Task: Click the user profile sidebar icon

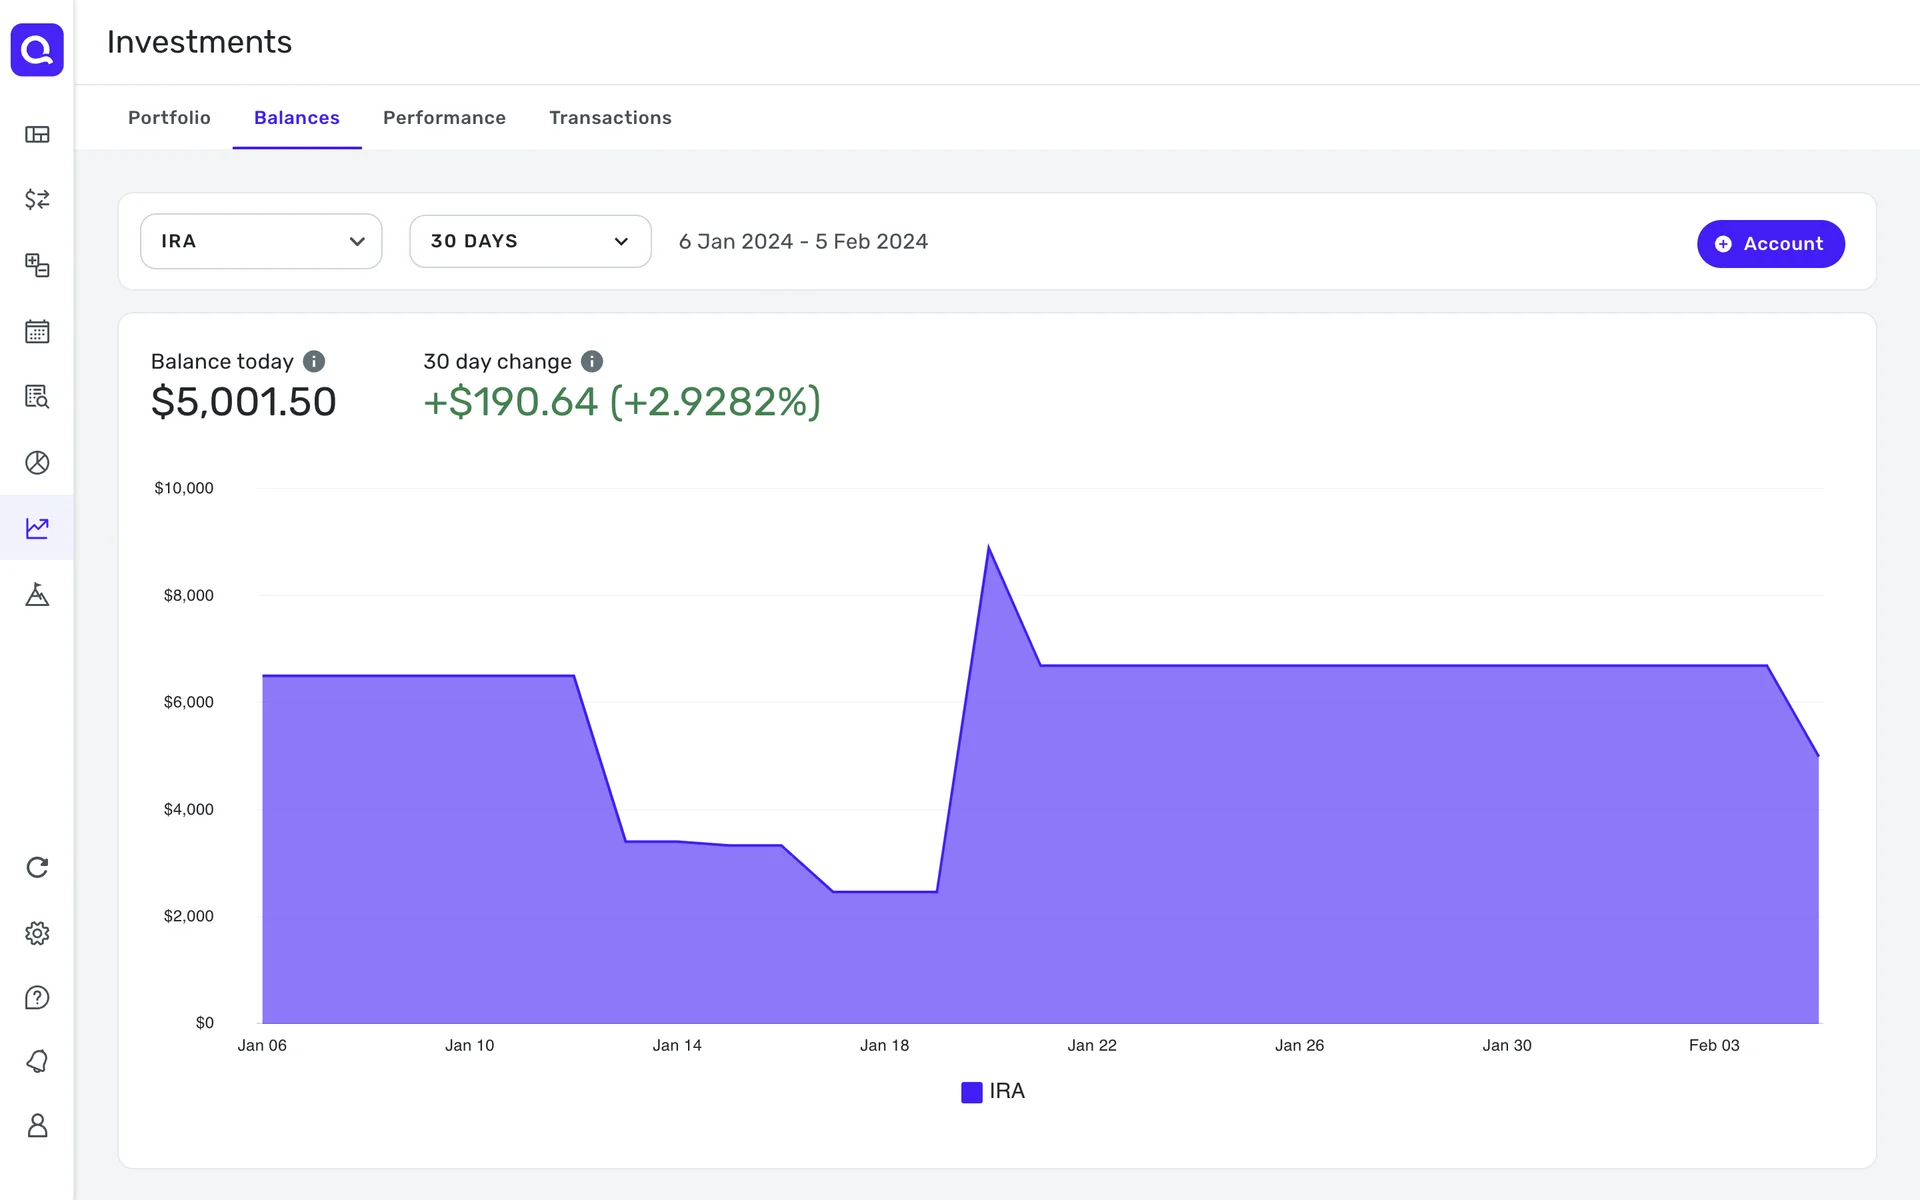Action: tap(37, 1125)
